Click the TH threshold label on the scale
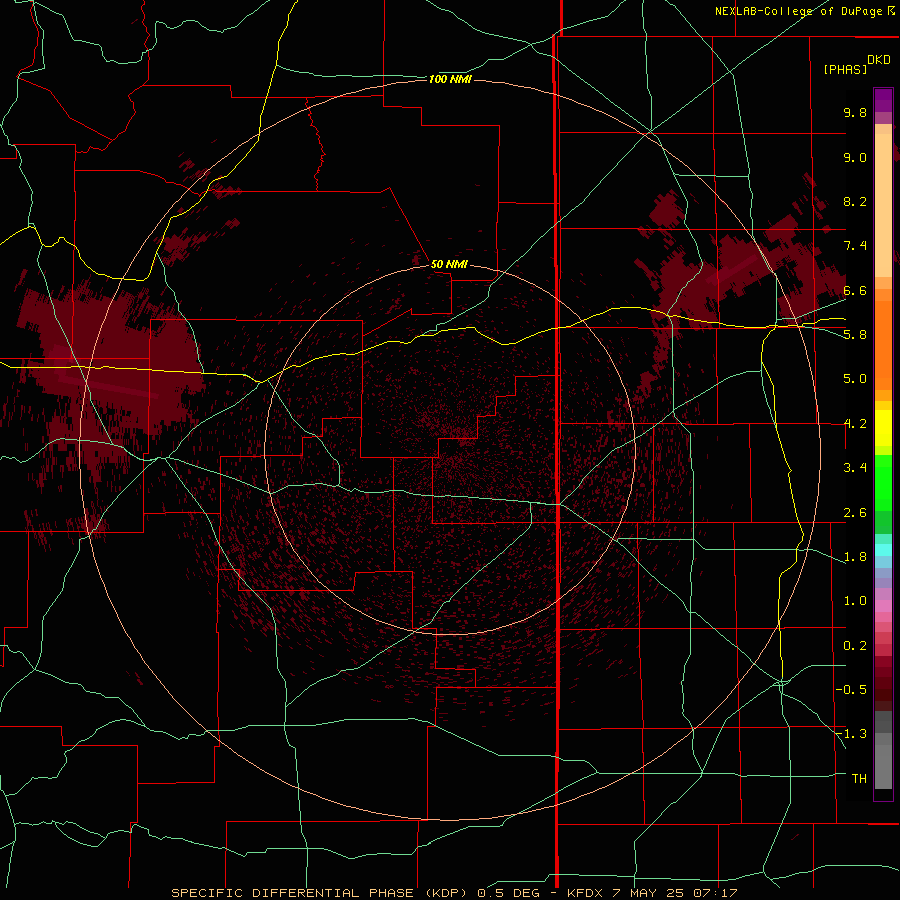This screenshot has height=900, width=900. pyautogui.click(x=859, y=779)
